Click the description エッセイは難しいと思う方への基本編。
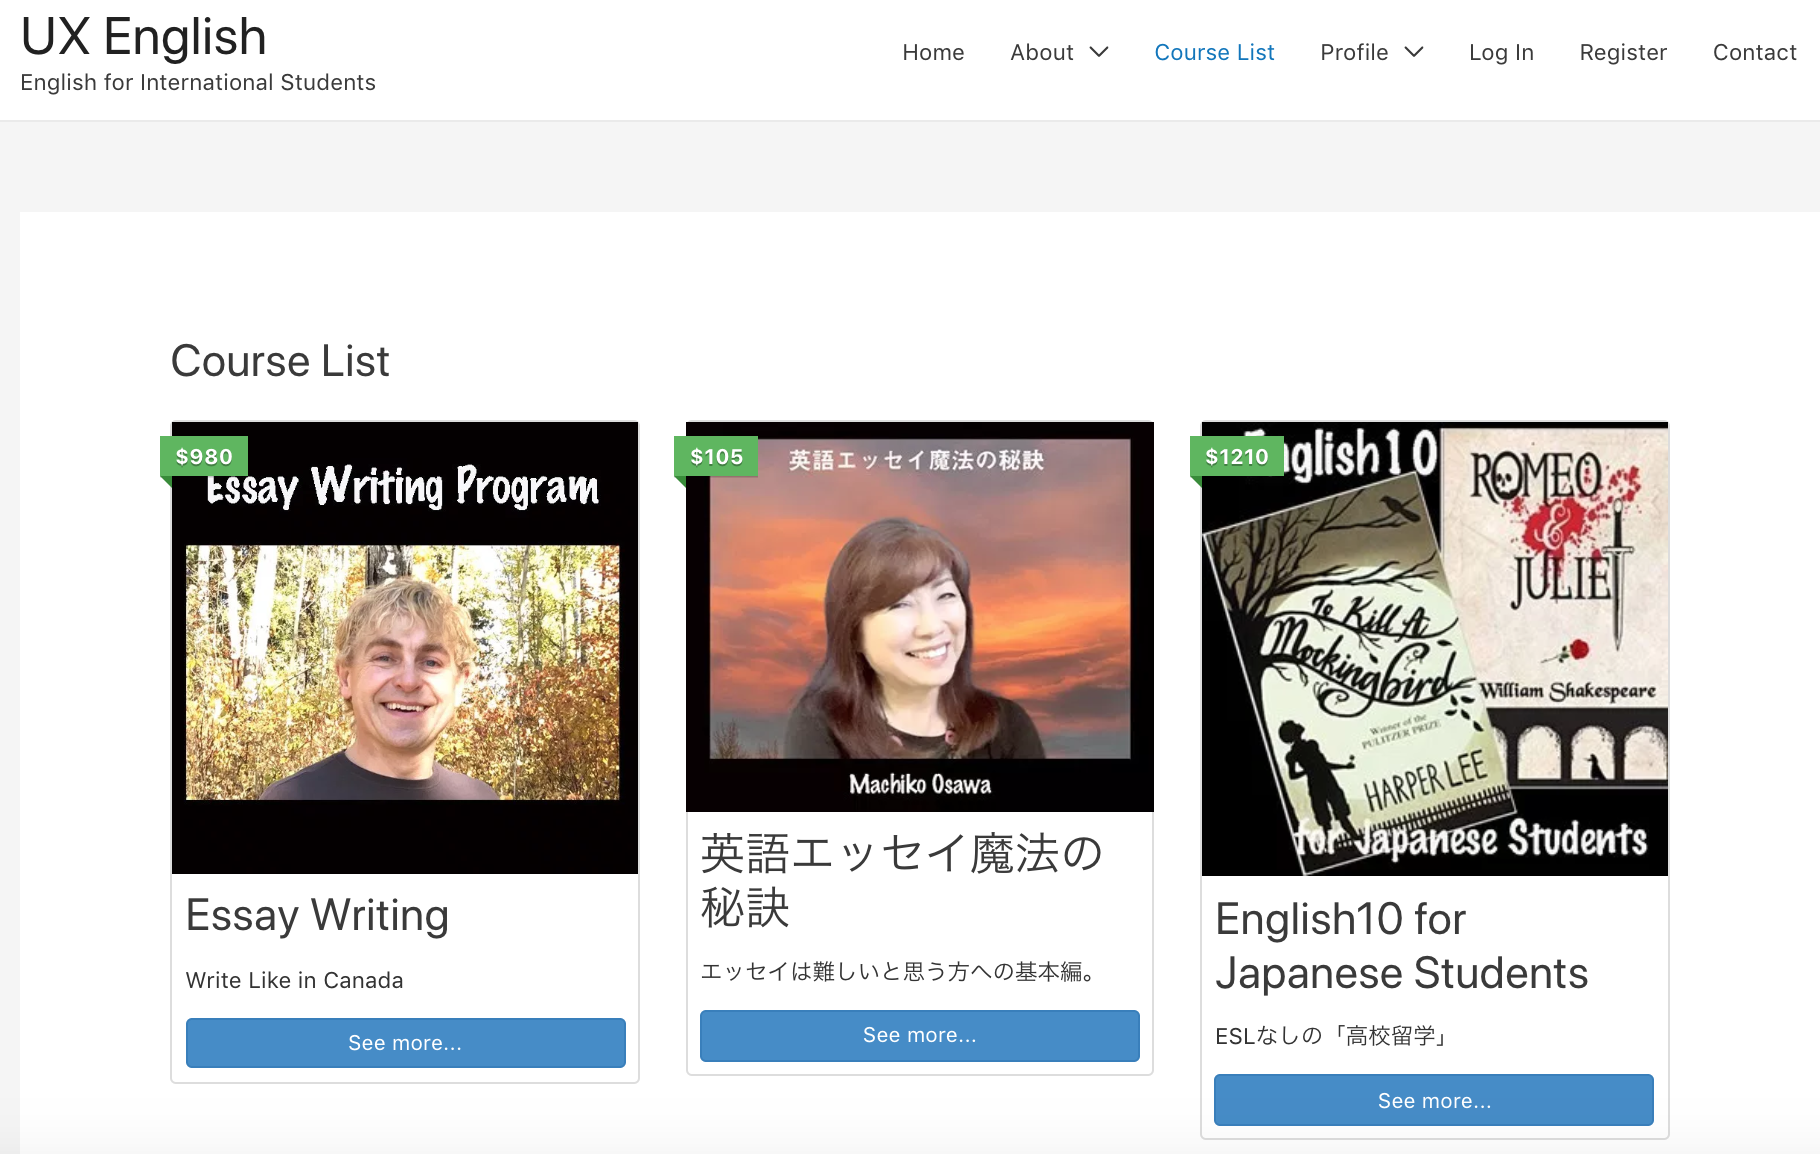Image resolution: width=1820 pixels, height=1154 pixels. tap(897, 972)
